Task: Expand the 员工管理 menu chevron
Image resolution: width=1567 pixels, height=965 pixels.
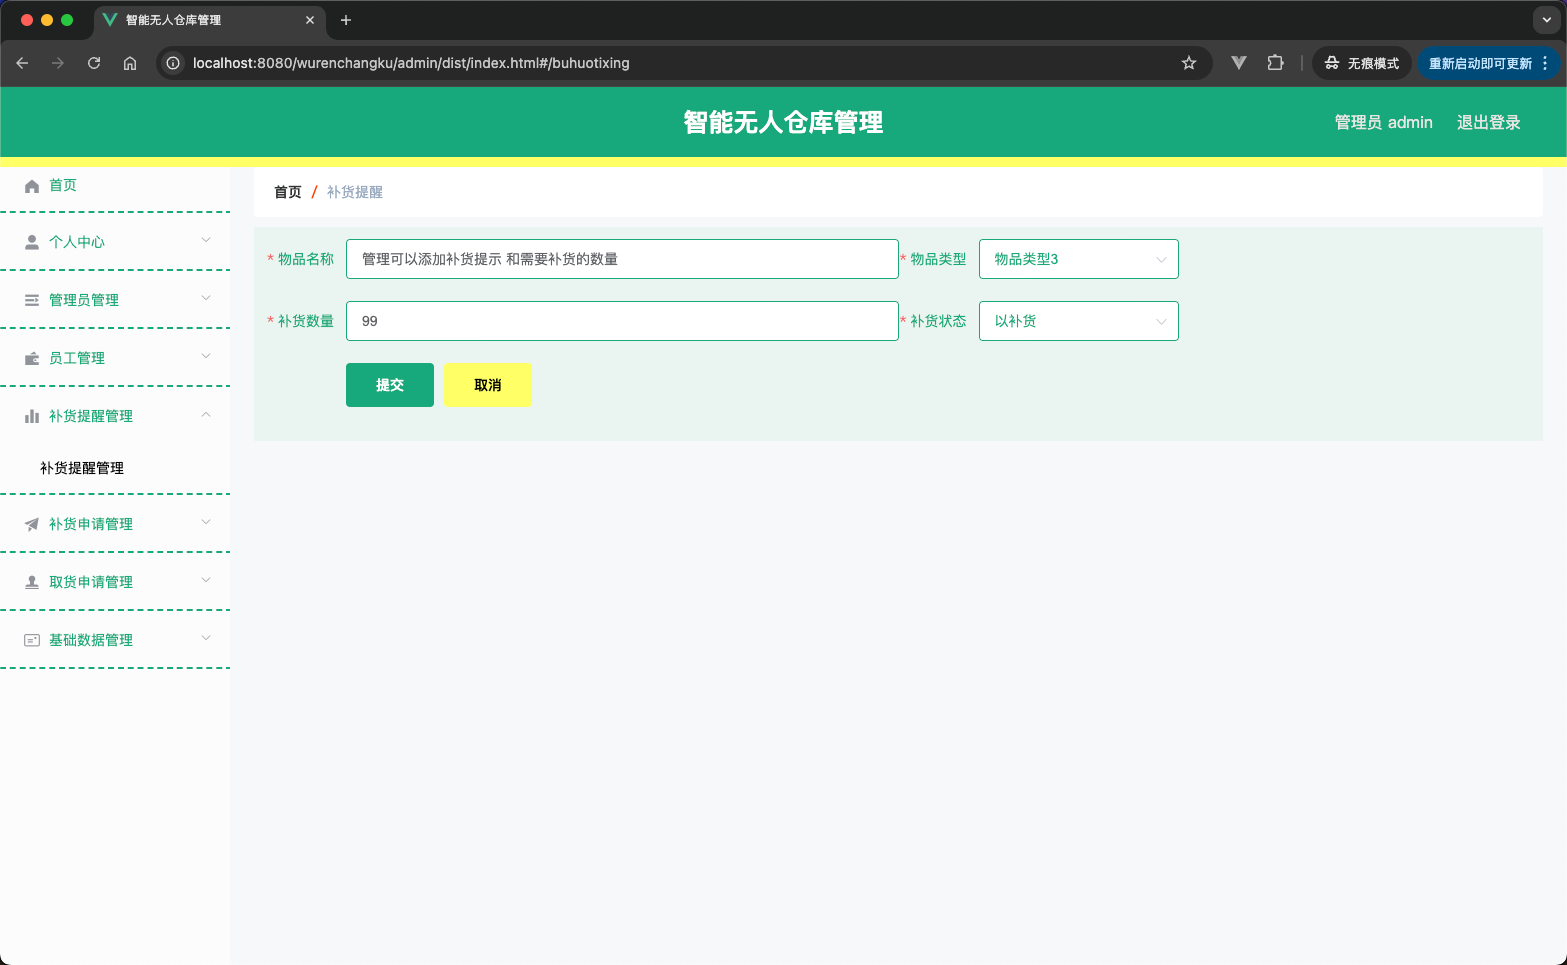Action: click(x=206, y=356)
